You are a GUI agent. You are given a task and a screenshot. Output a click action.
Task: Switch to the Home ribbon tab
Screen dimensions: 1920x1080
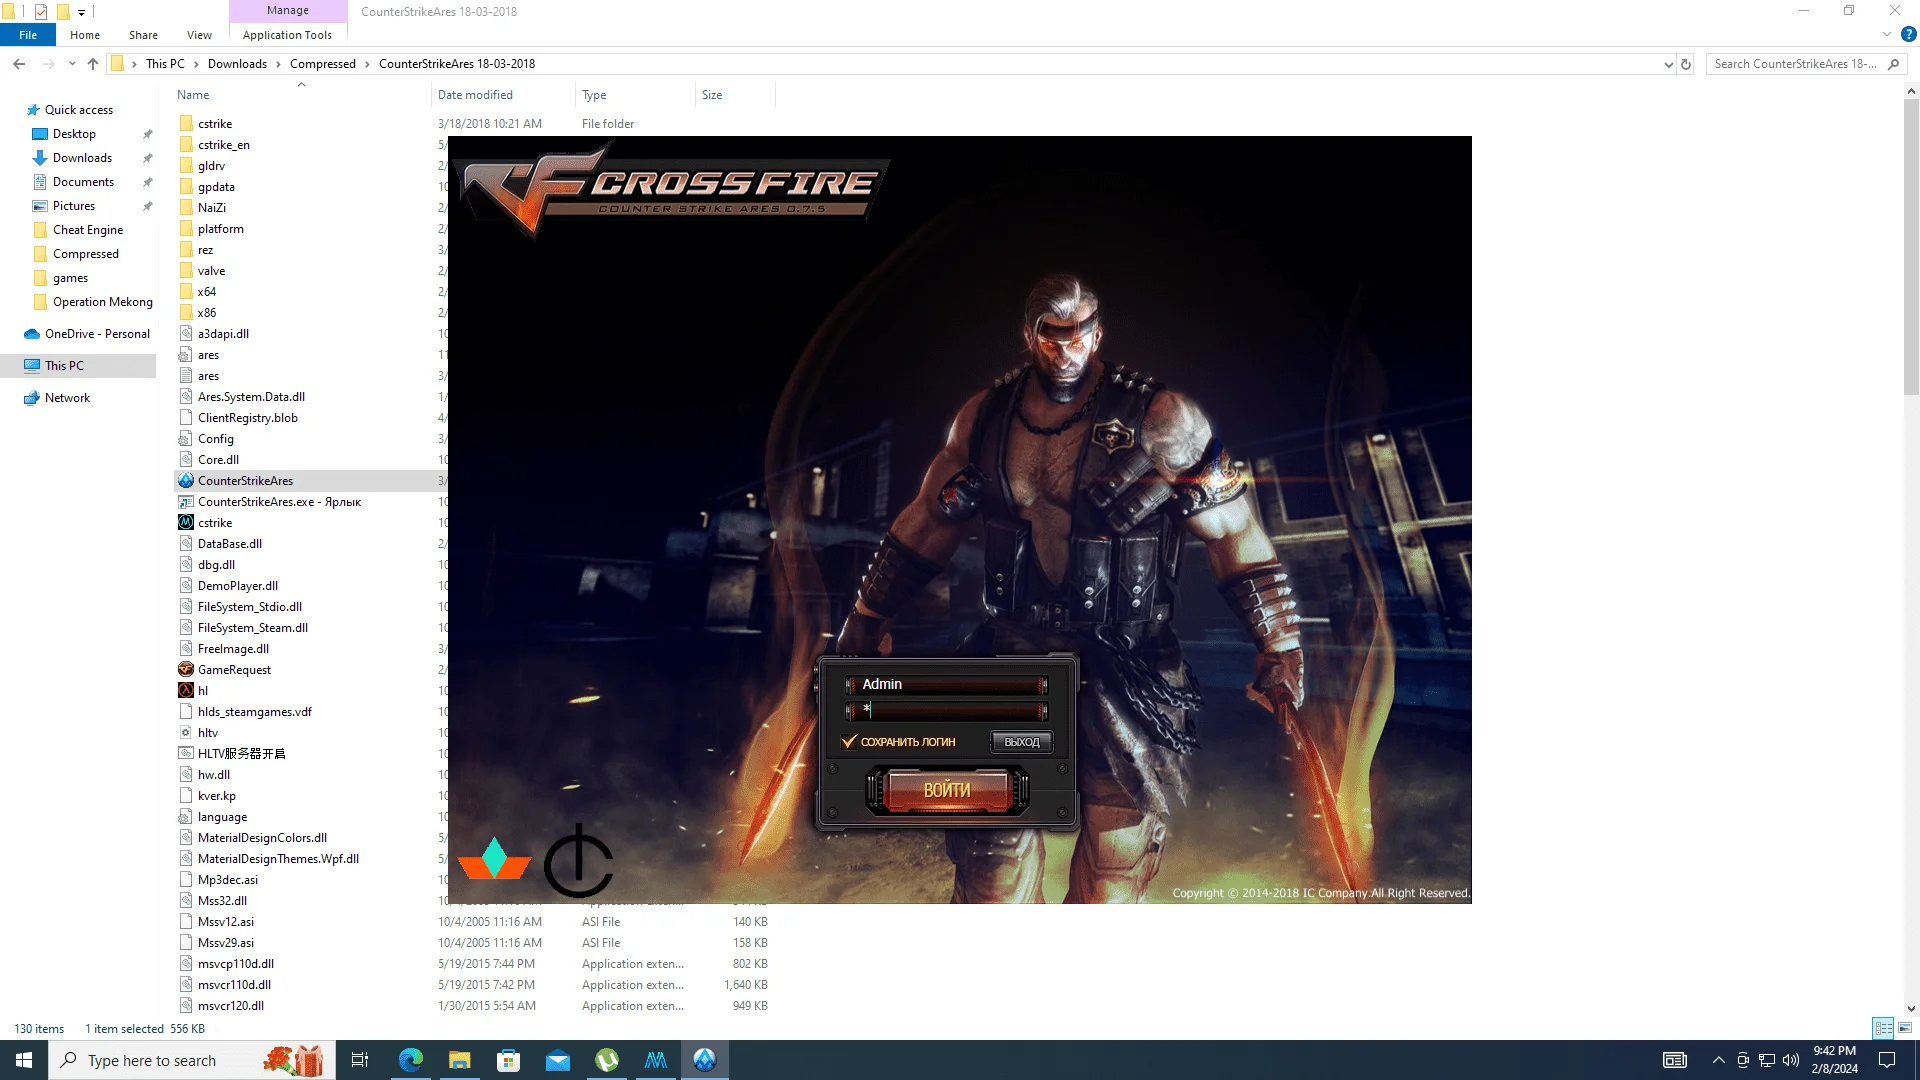tap(85, 35)
